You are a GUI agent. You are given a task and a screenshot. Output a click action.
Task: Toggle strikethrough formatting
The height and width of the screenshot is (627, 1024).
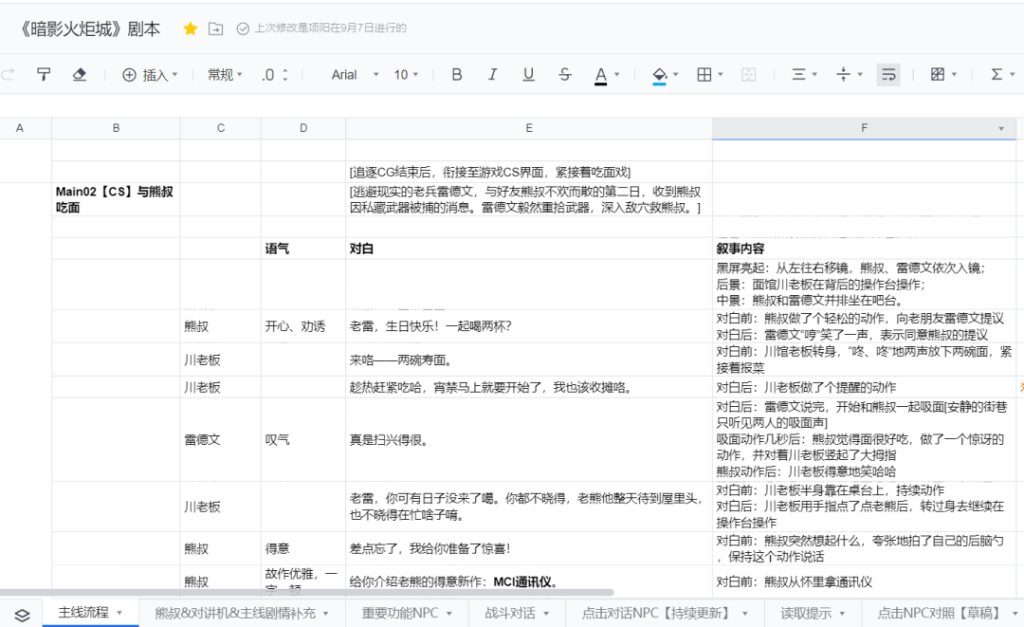point(565,74)
